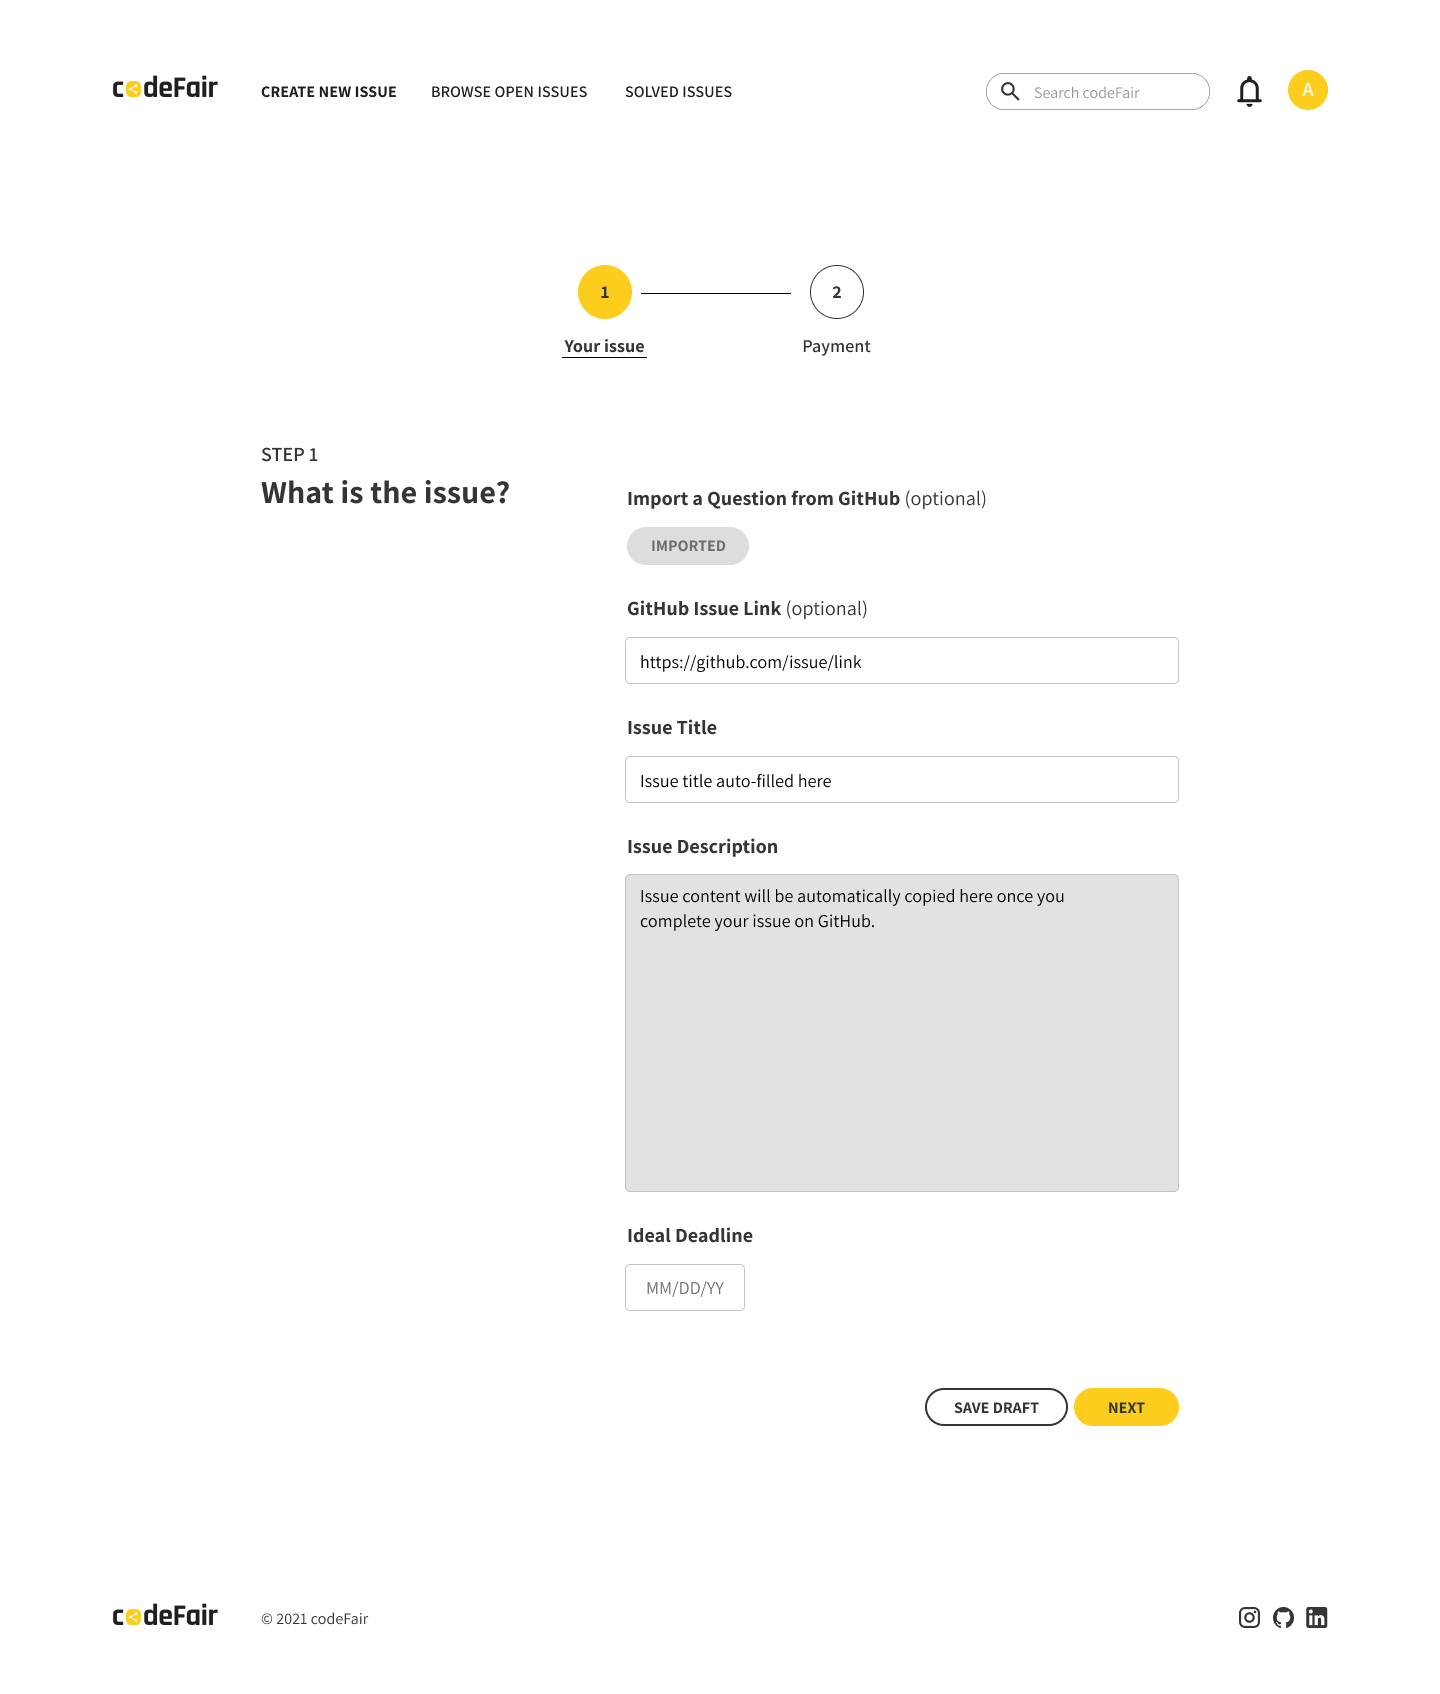Open Create New Issue page
This screenshot has height=1694, width=1440.
point(328,92)
